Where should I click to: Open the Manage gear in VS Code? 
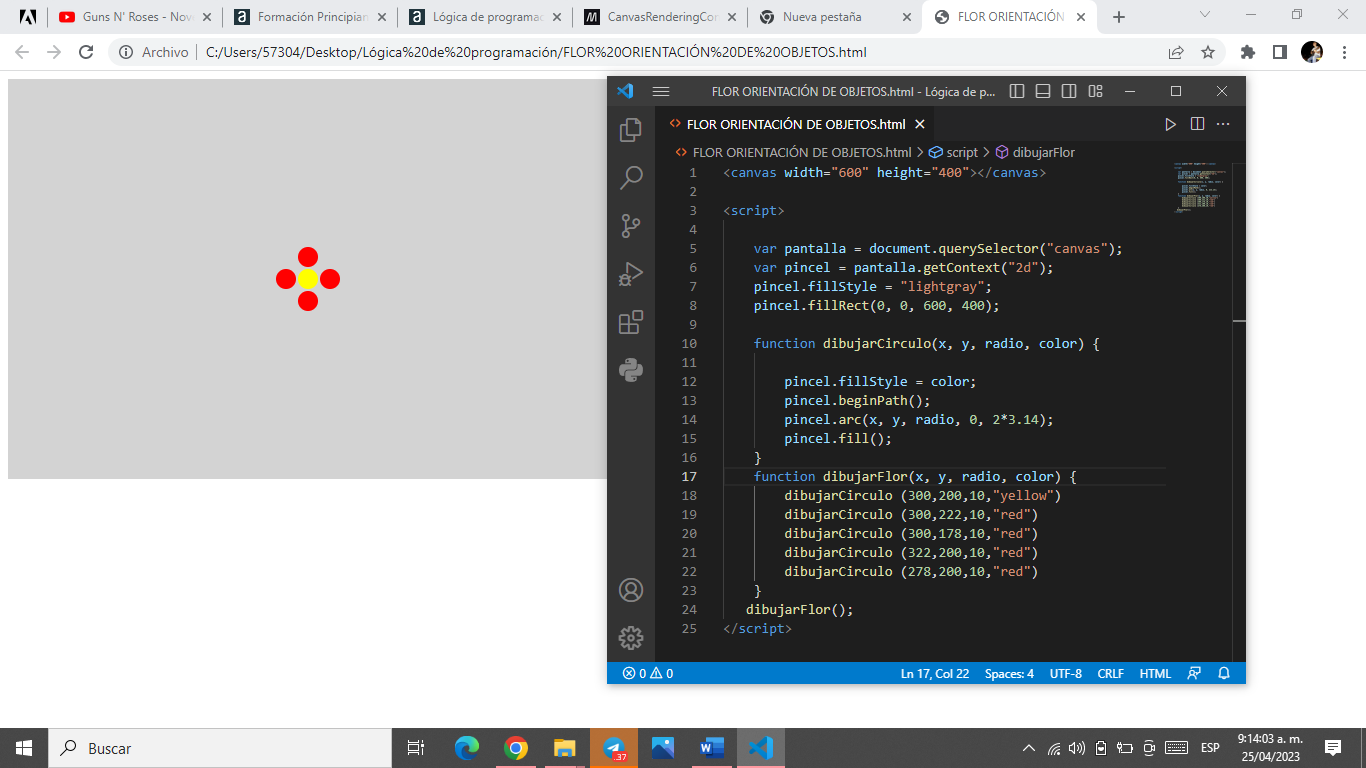coord(631,638)
